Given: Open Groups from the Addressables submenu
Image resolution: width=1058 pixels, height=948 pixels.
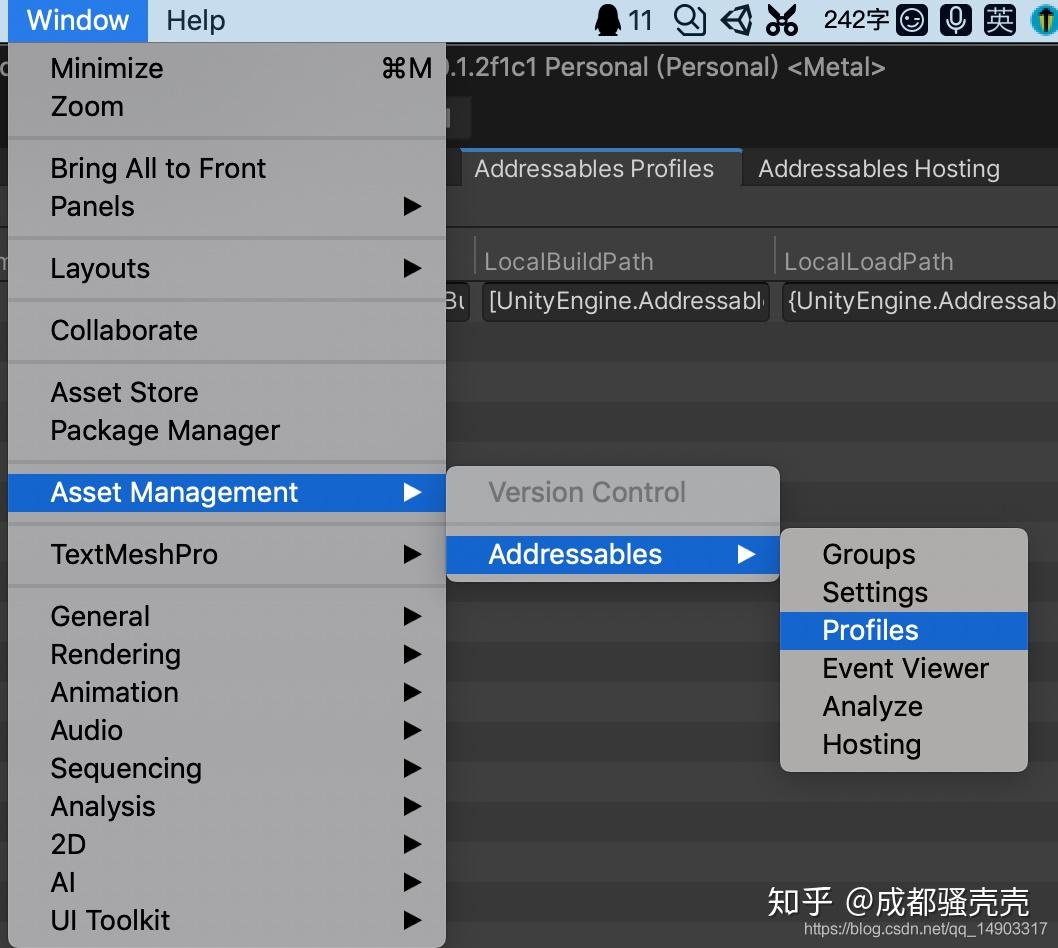Looking at the screenshot, I should tap(867, 554).
